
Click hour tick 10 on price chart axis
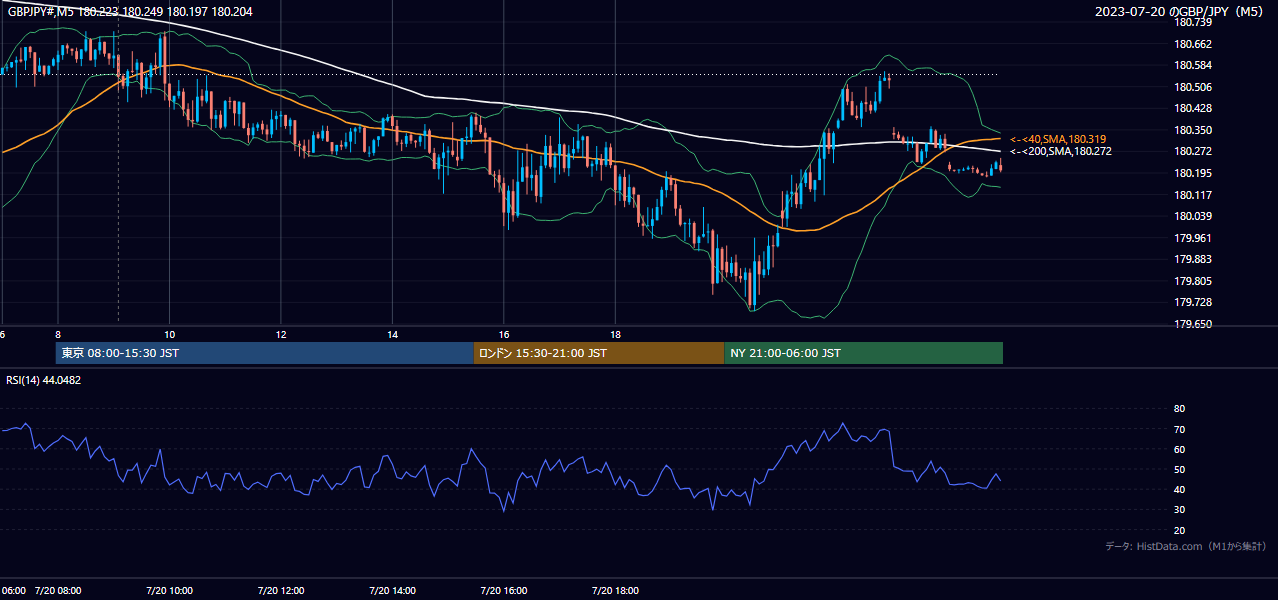coord(169,334)
